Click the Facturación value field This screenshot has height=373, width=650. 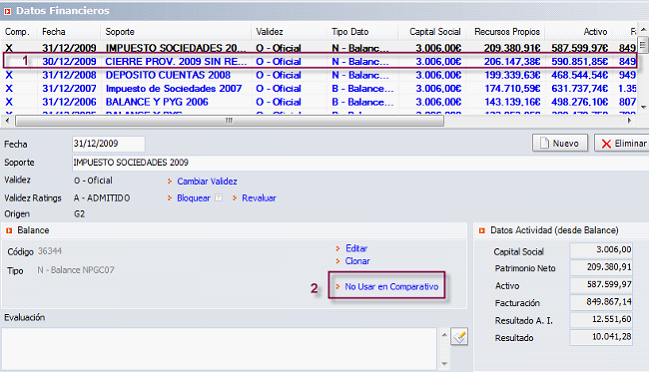601,302
